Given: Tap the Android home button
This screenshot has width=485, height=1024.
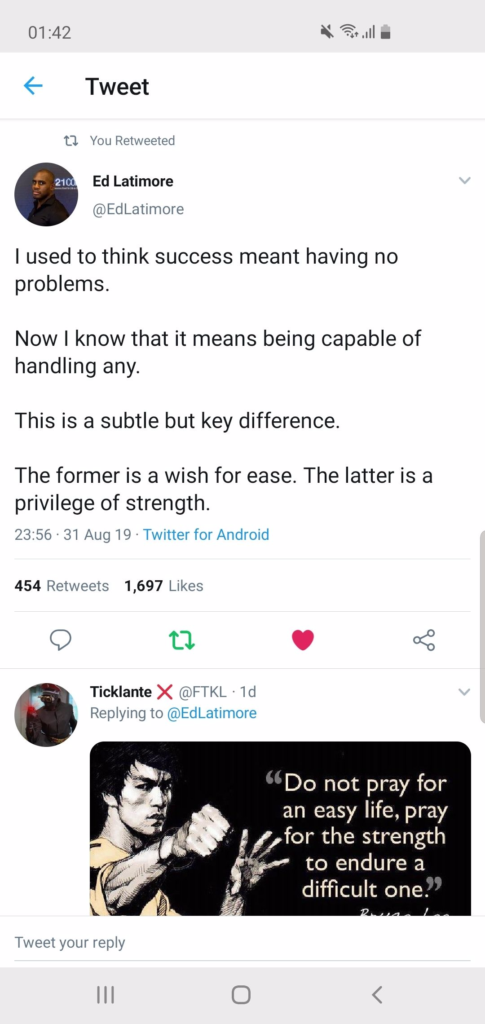Looking at the screenshot, I should point(241,995).
